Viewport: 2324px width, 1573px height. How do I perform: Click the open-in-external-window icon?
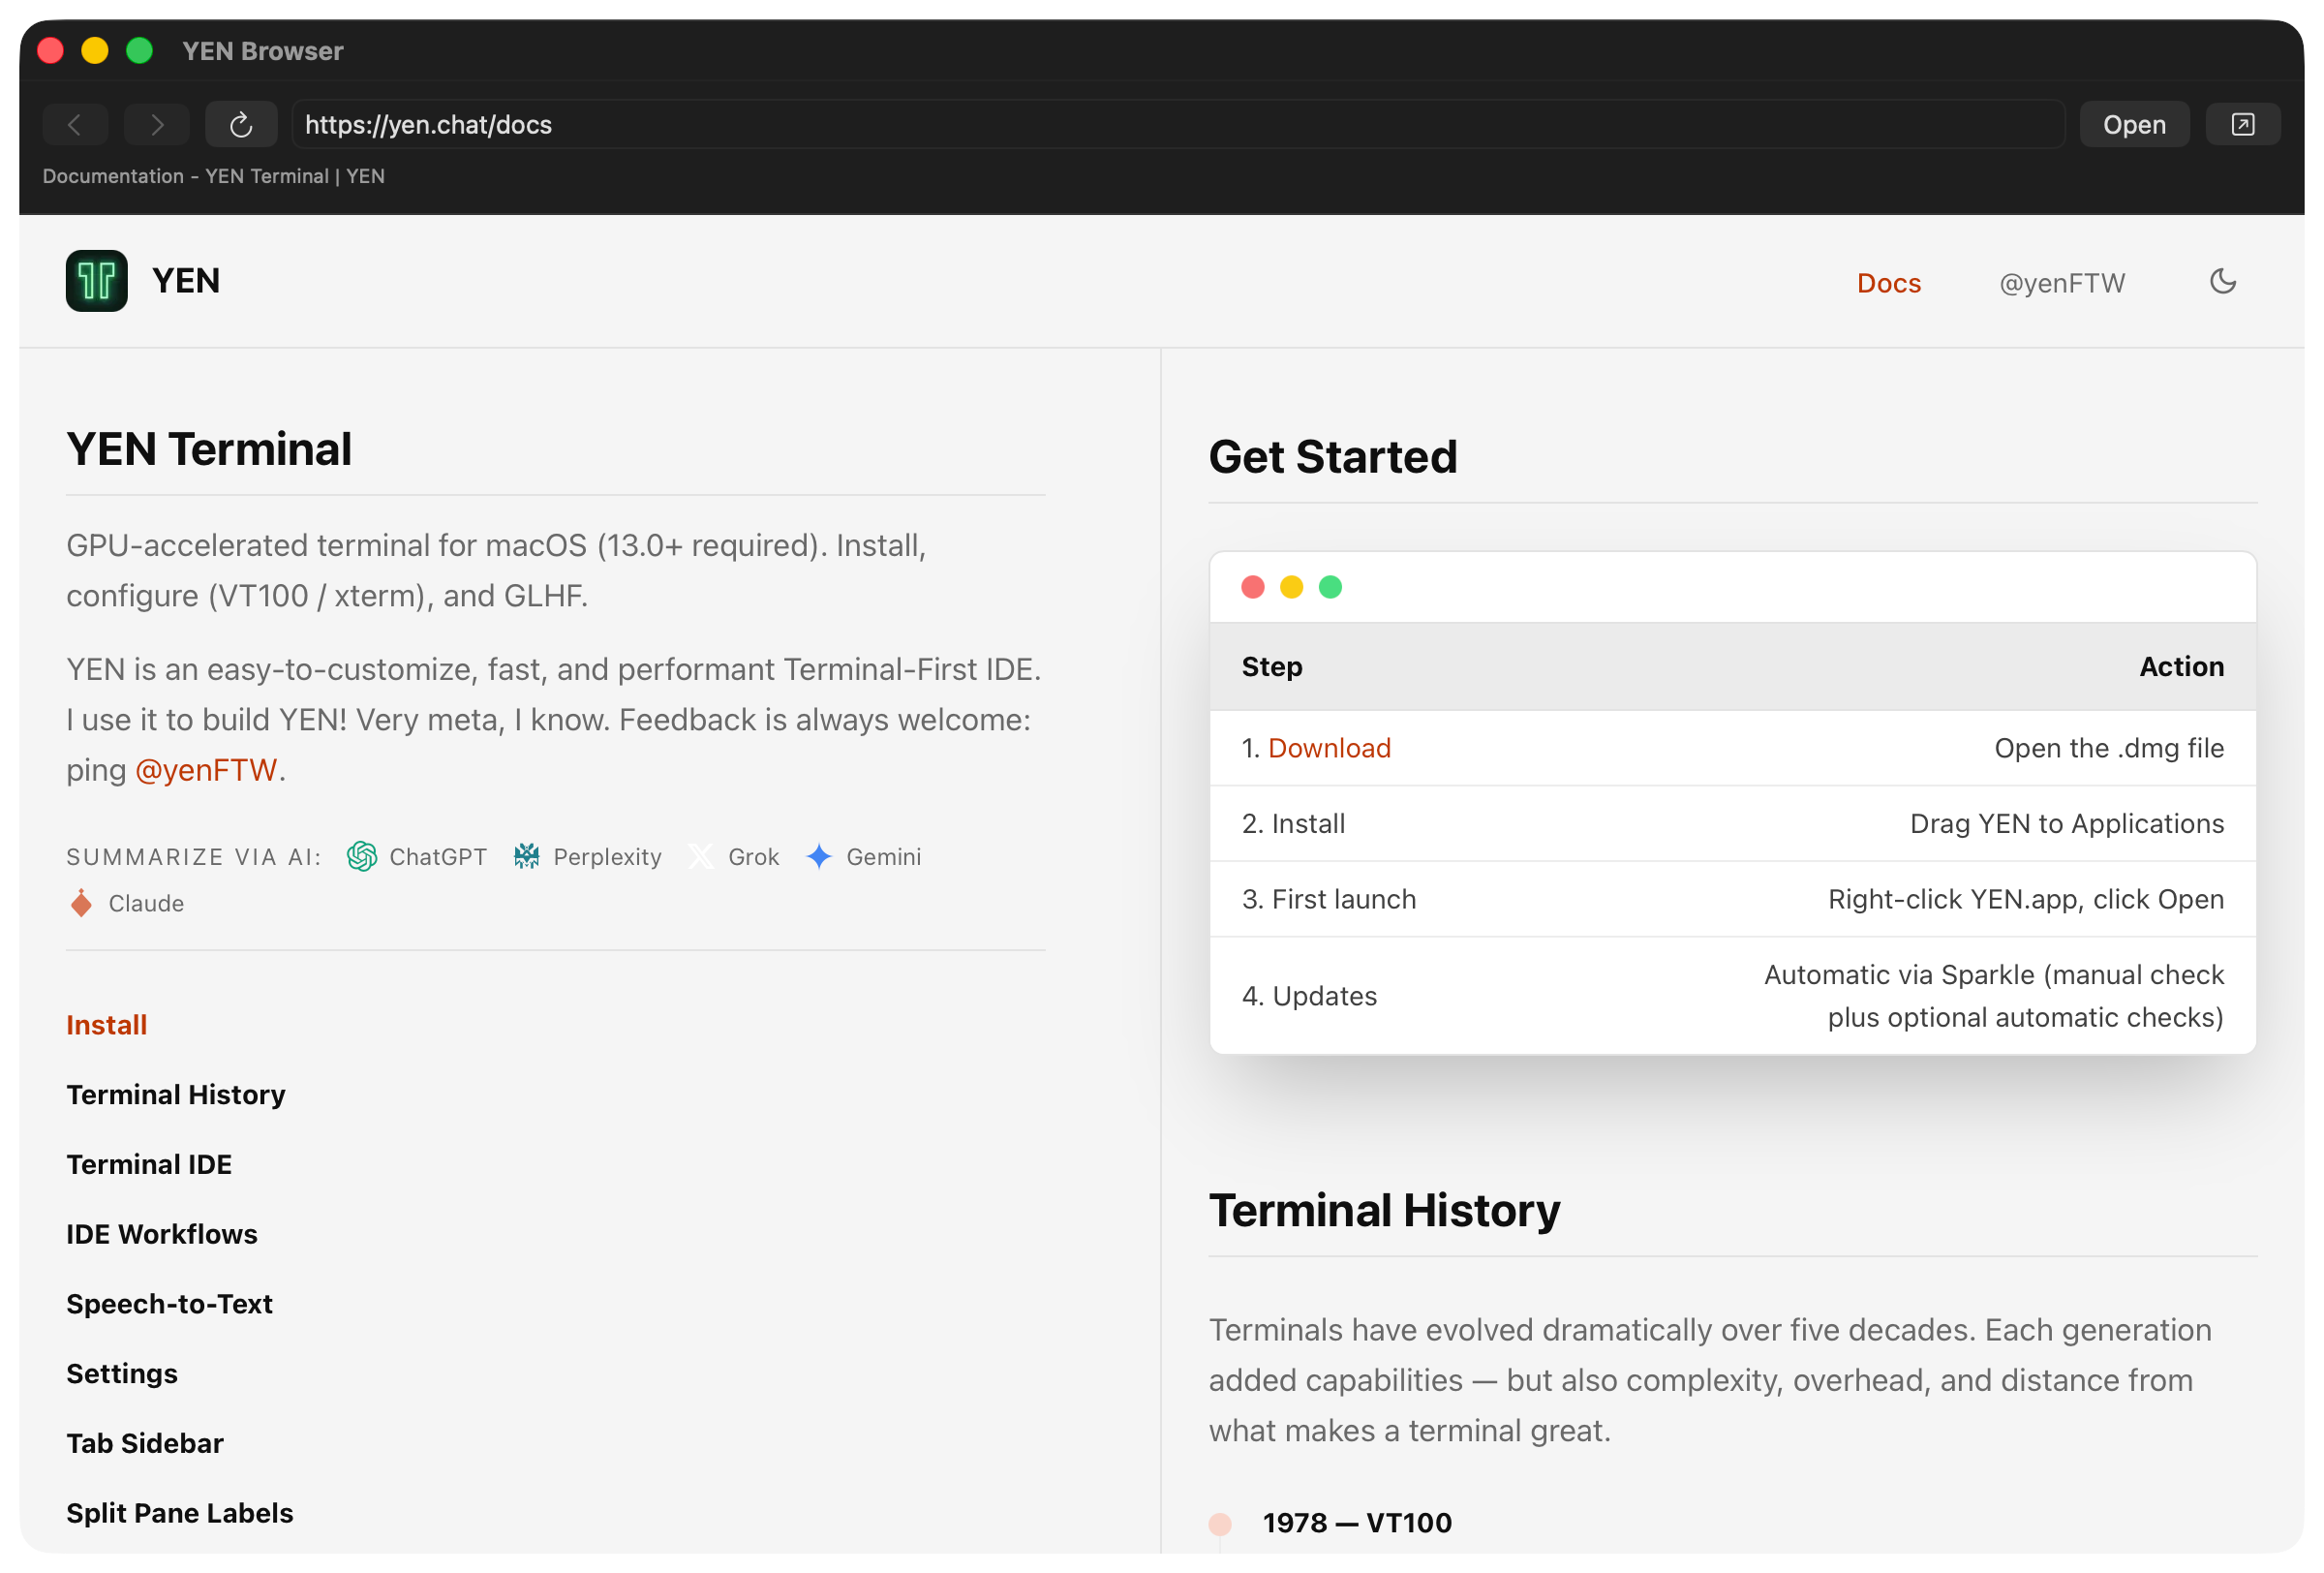[x=2242, y=125]
